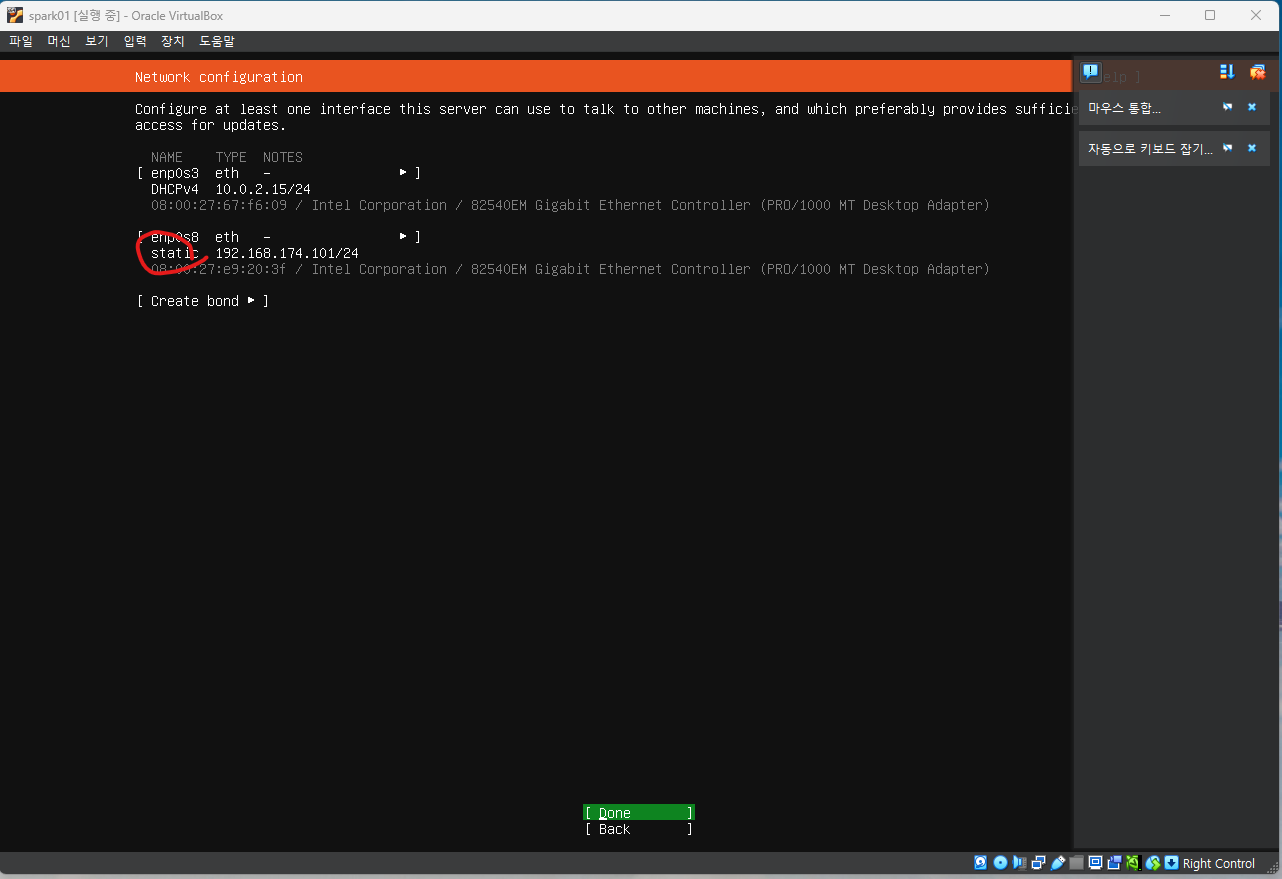Click the shared folders status icon
The width and height of the screenshot is (1282, 879).
tap(1076, 863)
